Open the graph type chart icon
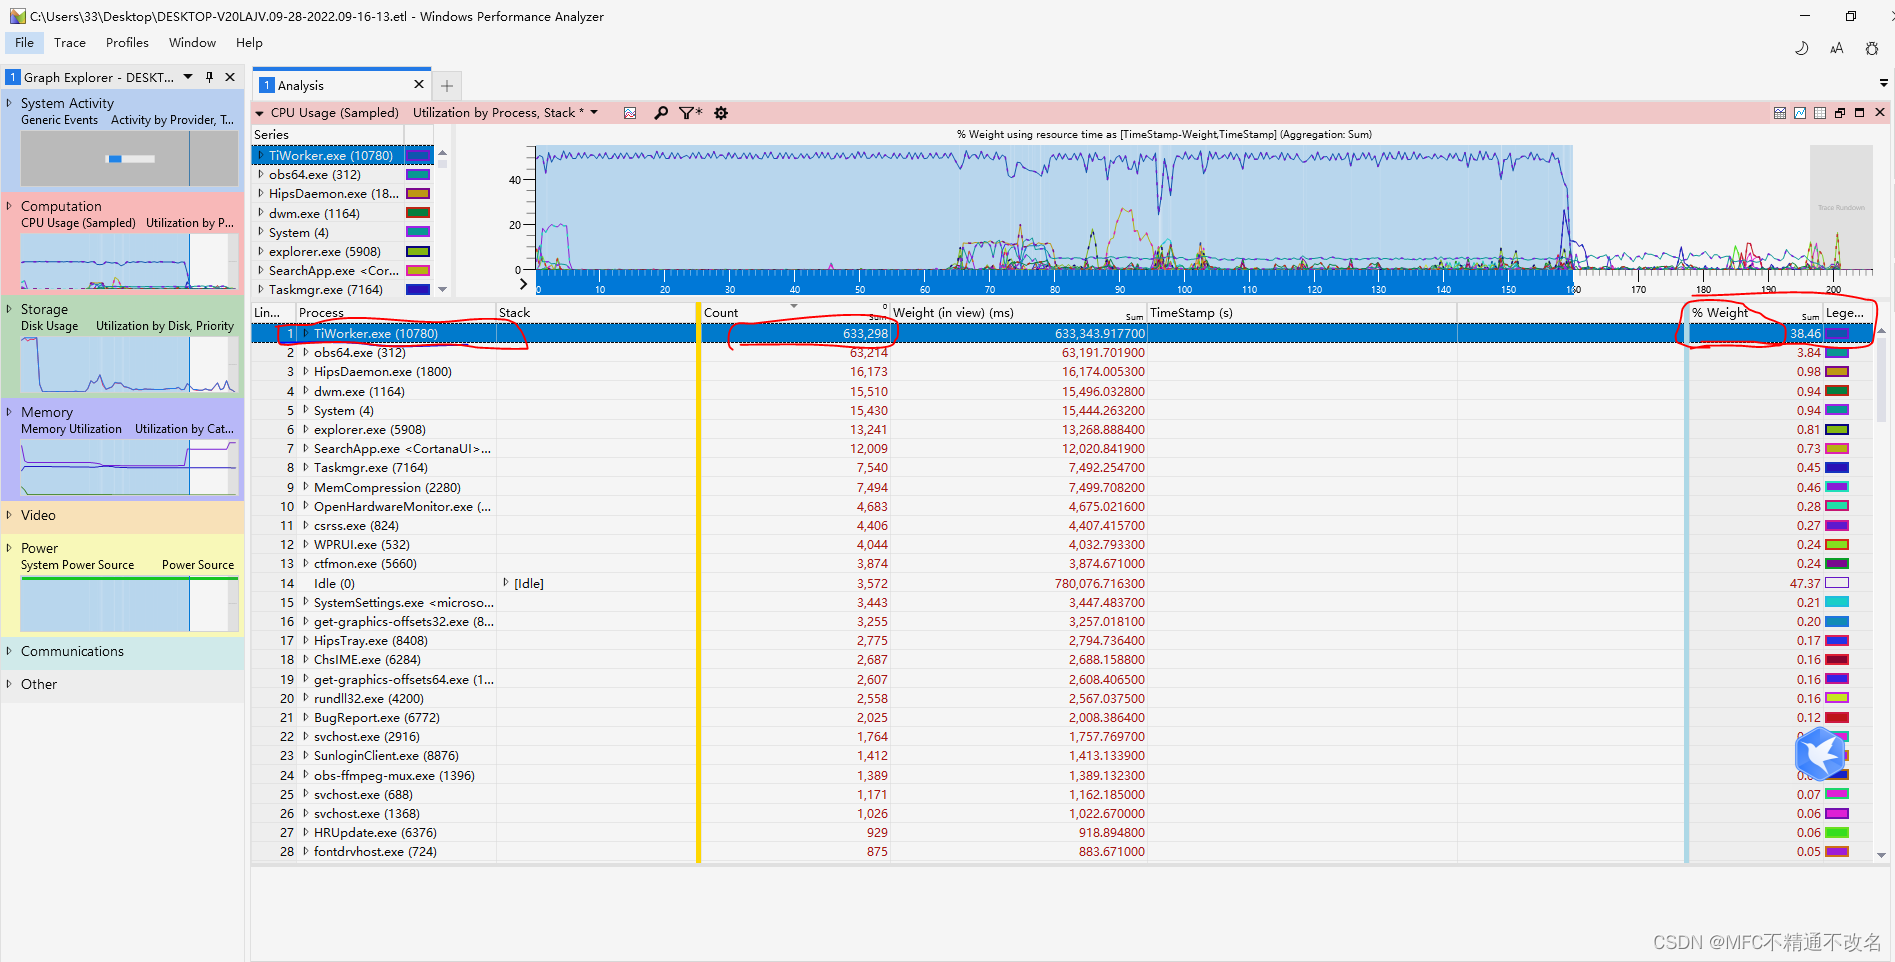The width and height of the screenshot is (1895, 962). pos(630,113)
